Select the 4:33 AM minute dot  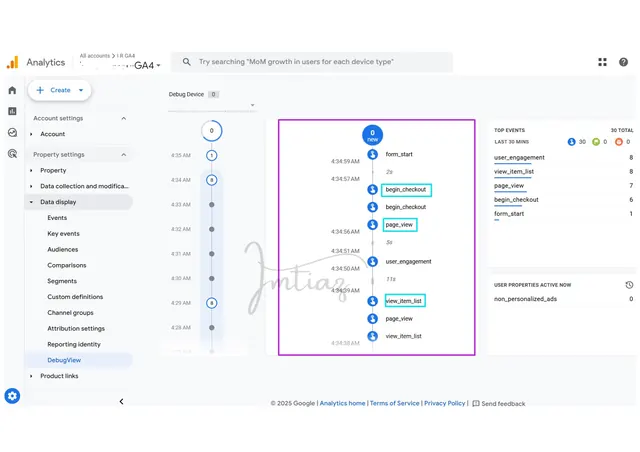click(211, 205)
